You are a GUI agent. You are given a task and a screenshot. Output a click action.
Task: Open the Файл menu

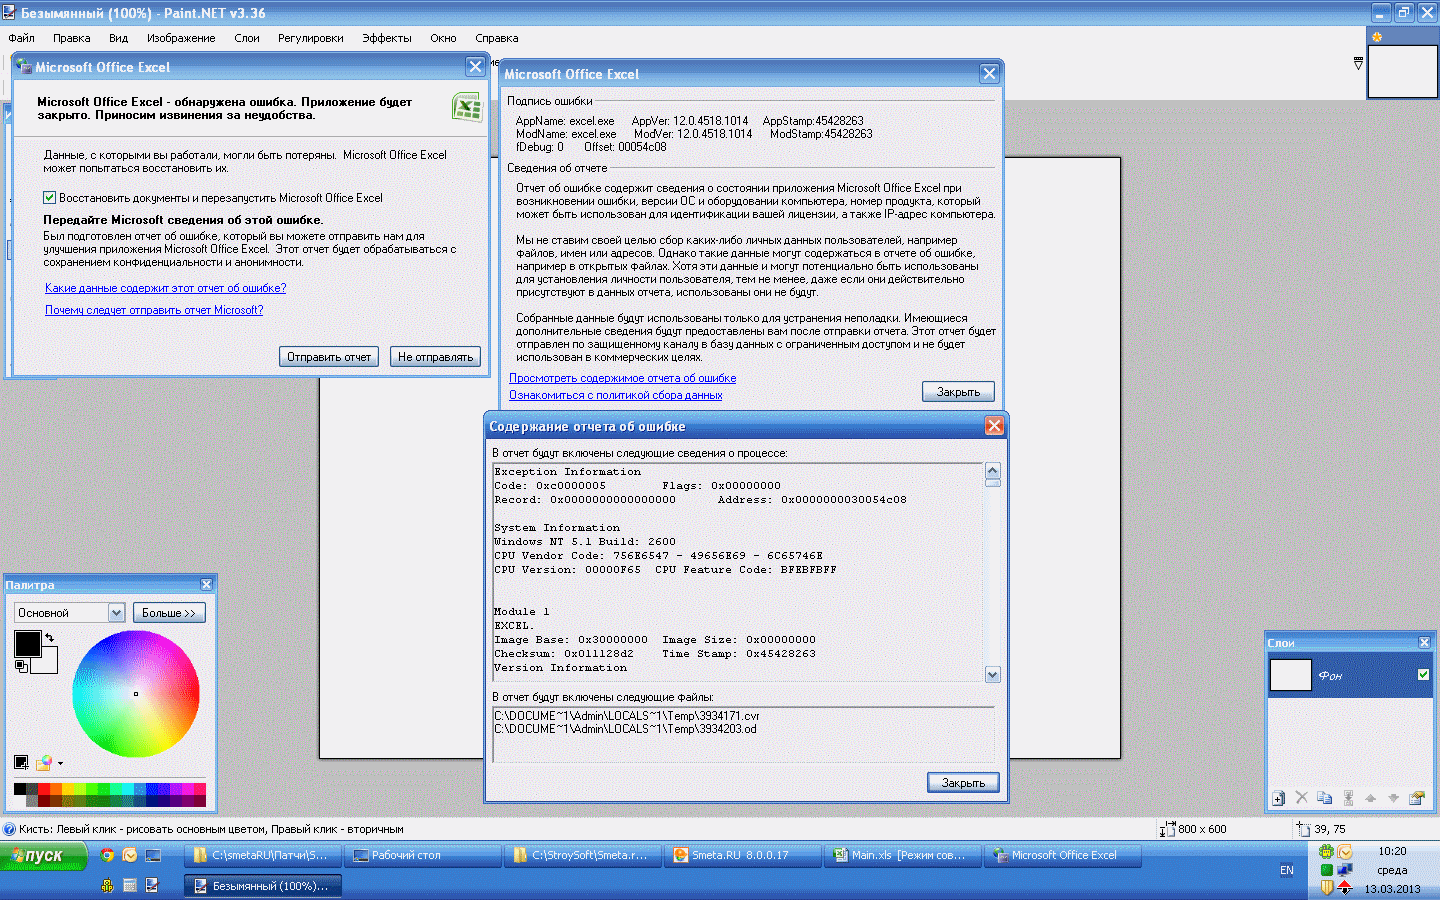coord(22,38)
